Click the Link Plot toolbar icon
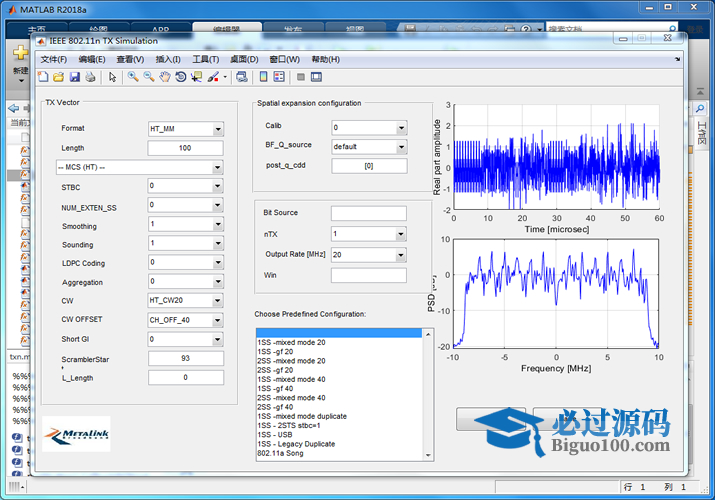The height and width of the screenshot is (500, 715). (x=242, y=77)
